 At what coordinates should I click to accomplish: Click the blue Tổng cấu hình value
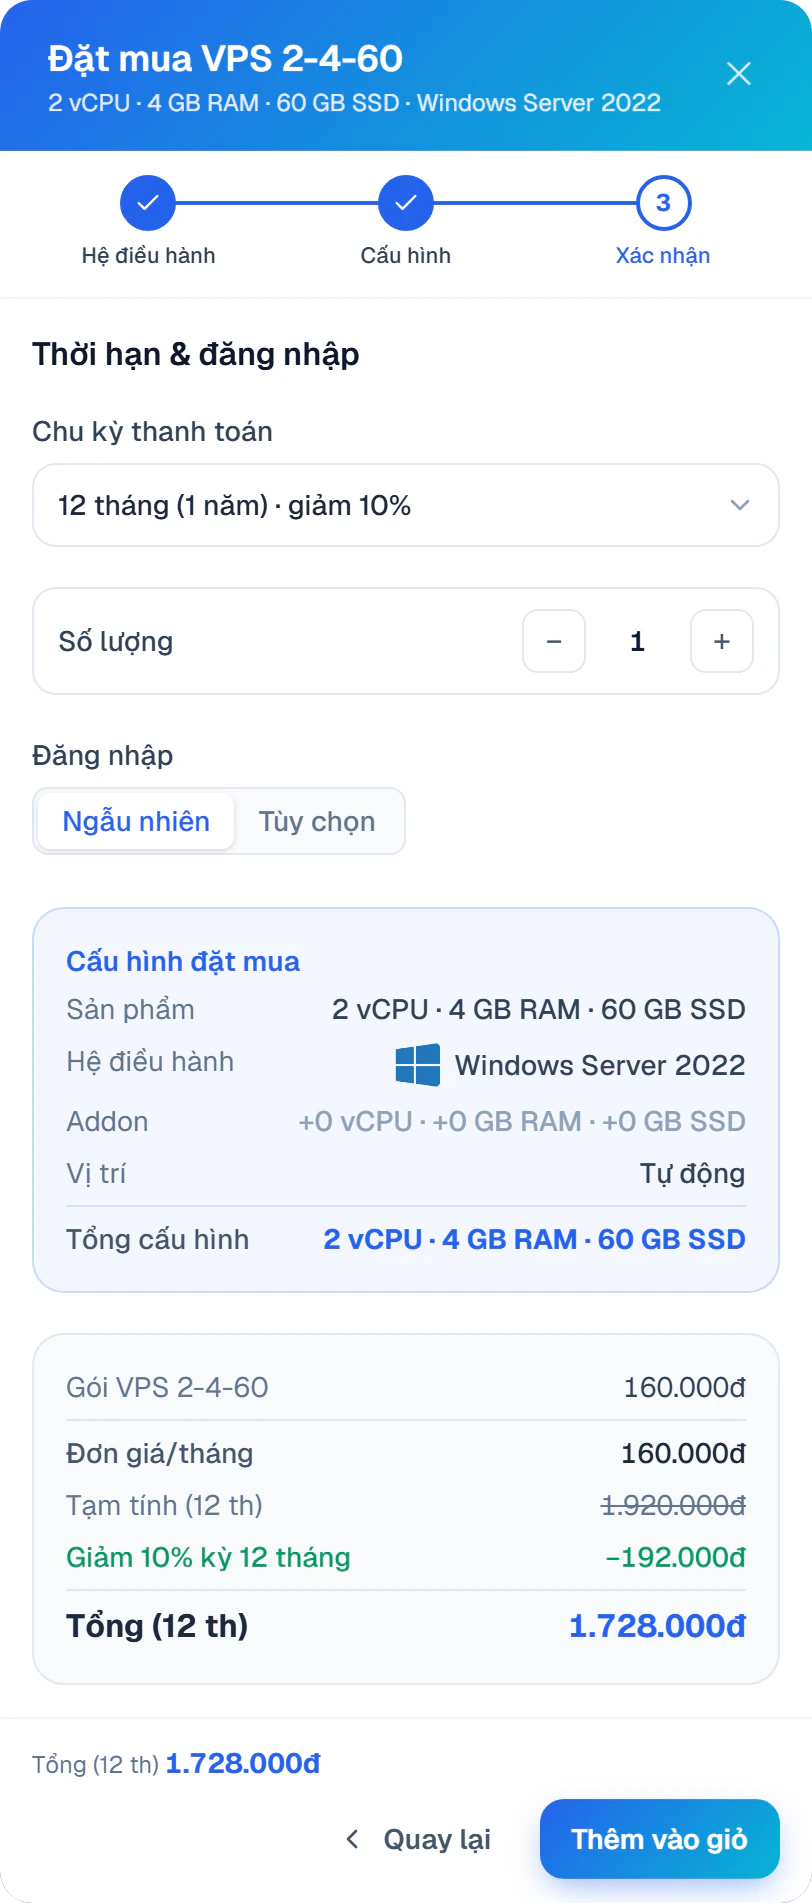tap(535, 1239)
